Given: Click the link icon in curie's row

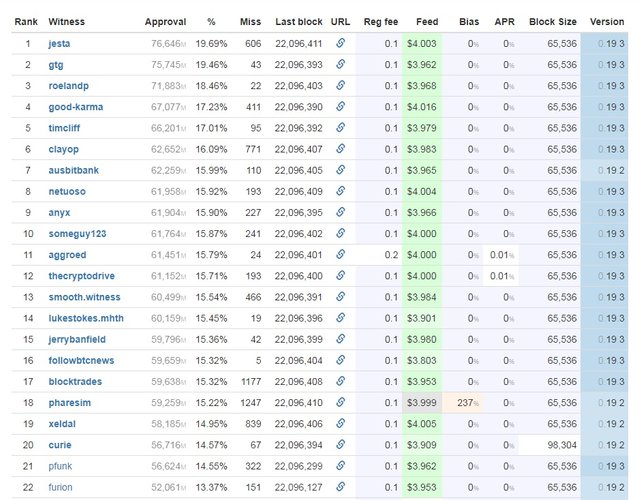Looking at the screenshot, I should pos(340,445).
